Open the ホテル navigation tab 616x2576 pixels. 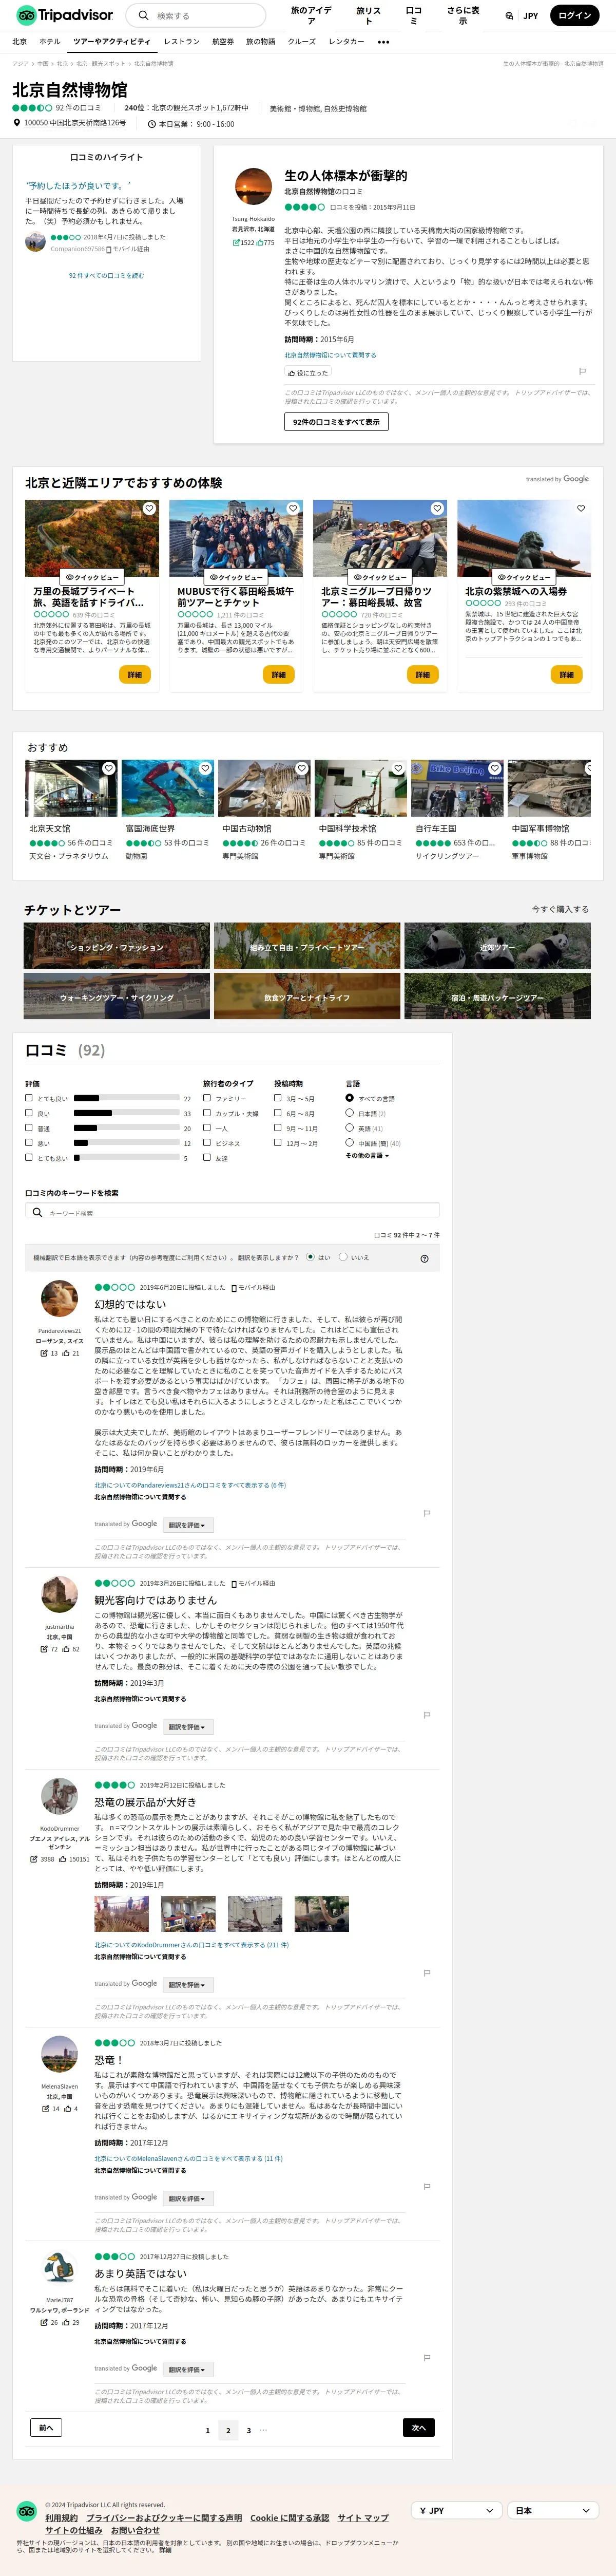tap(50, 42)
